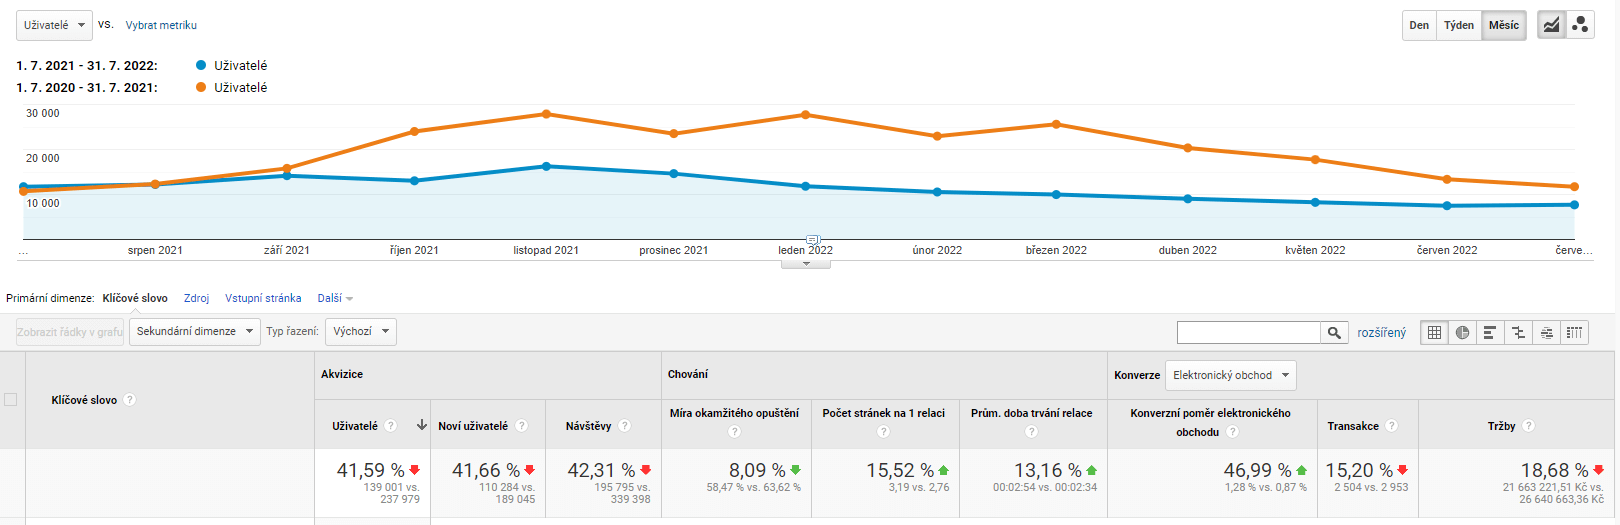The image size is (1620, 525).
Task: Click the 42,31 % Návštěvy value
Action: click(x=601, y=470)
